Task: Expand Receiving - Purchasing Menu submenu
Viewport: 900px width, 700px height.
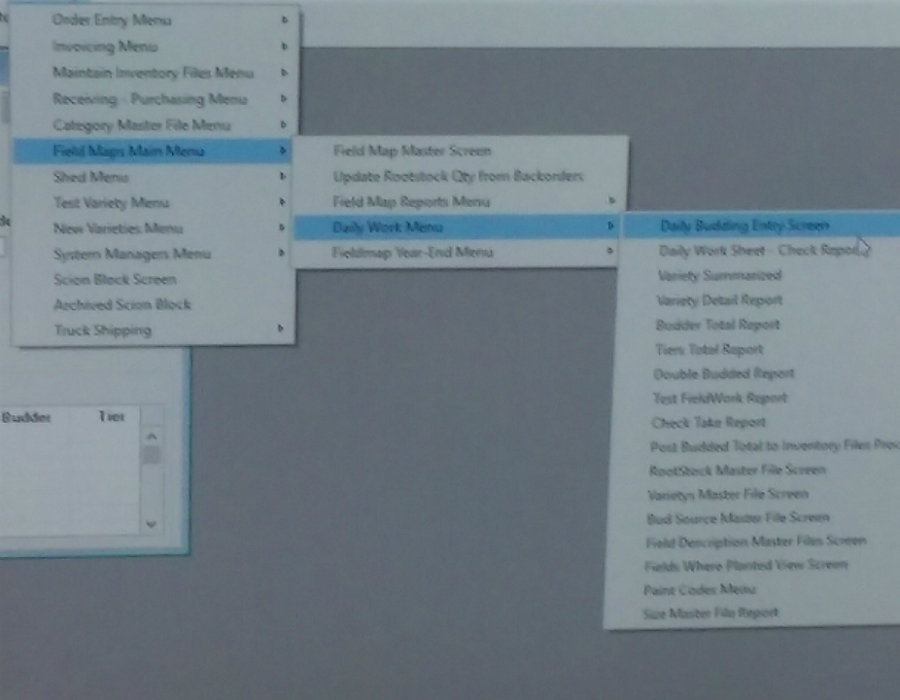Action: coord(149,99)
